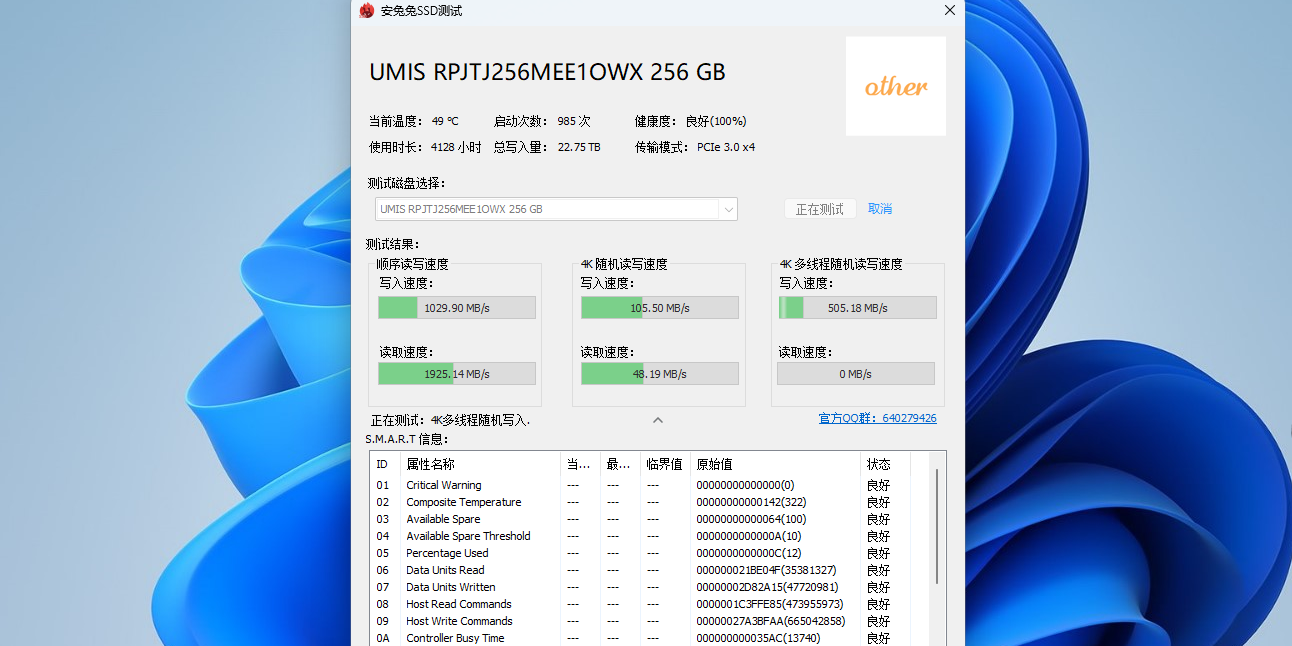
Task: Click the 'other' brand logo thumbnail
Action: click(x=896, y=86)
